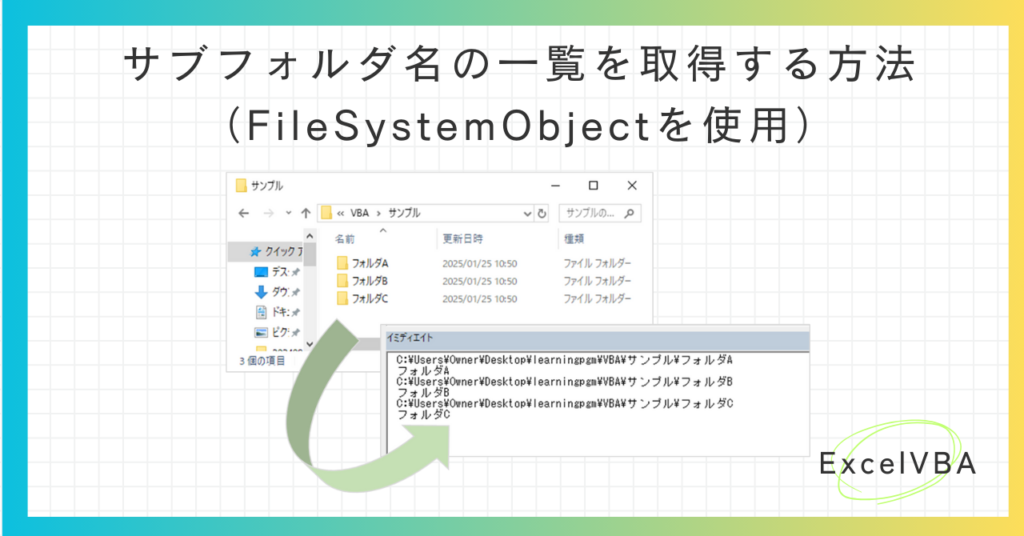Open the Desktop shortcut in sidebar

click(x=276, y=272)
